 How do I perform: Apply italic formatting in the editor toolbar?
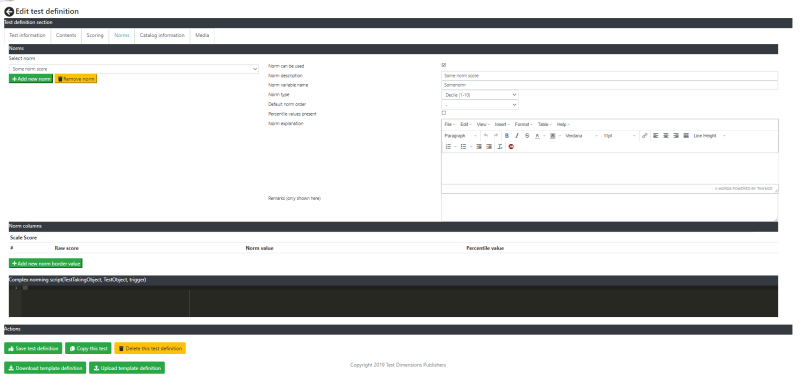[x=517, y=136]
